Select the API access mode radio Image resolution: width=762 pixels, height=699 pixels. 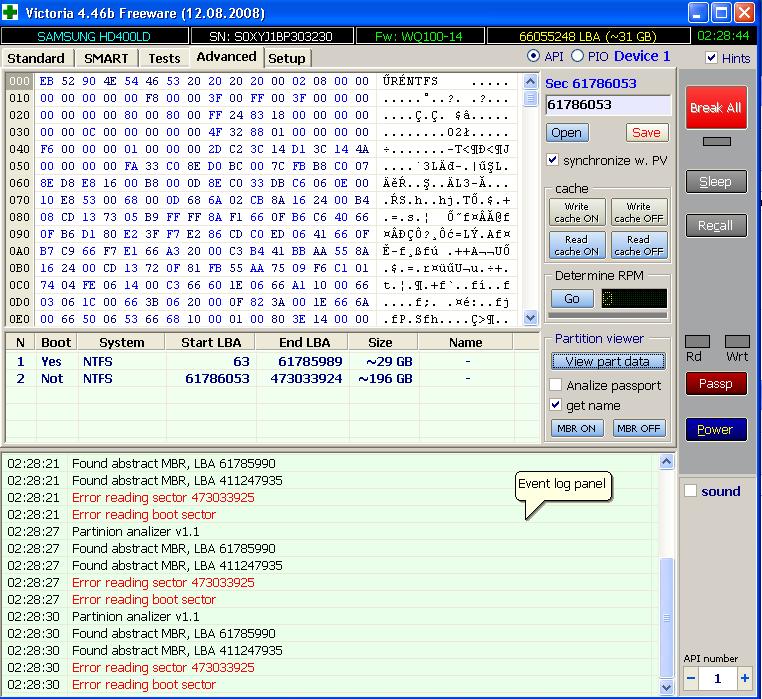[533, 56]
